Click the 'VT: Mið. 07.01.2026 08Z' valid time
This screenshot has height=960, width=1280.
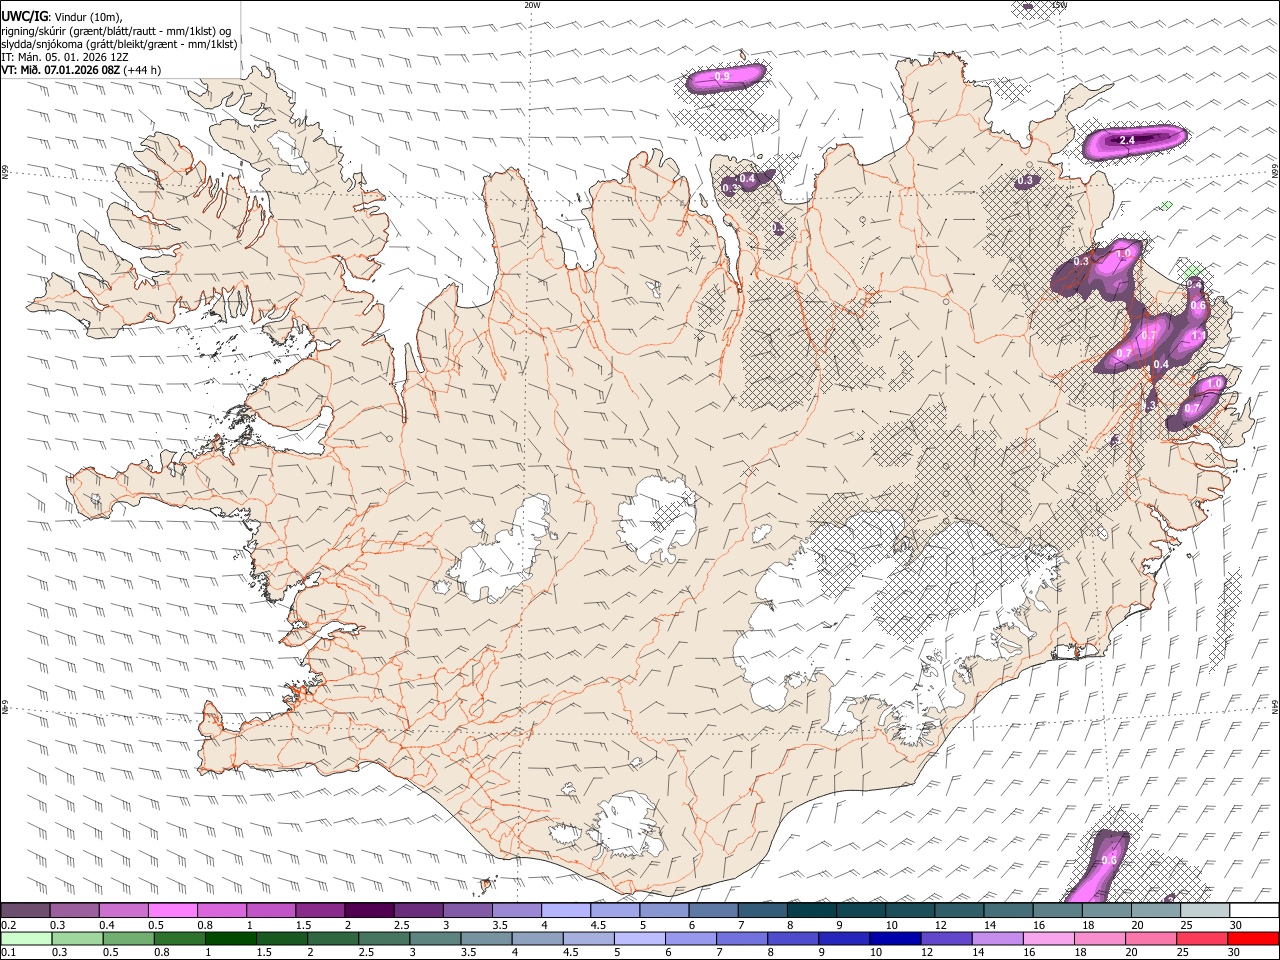coord(61,70)
